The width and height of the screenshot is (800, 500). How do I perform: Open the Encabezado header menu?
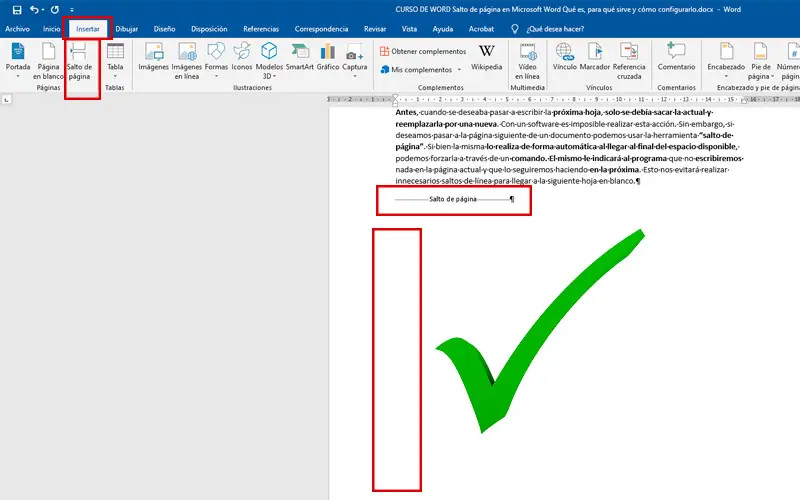pyautogui.click(x=726, y=61)
